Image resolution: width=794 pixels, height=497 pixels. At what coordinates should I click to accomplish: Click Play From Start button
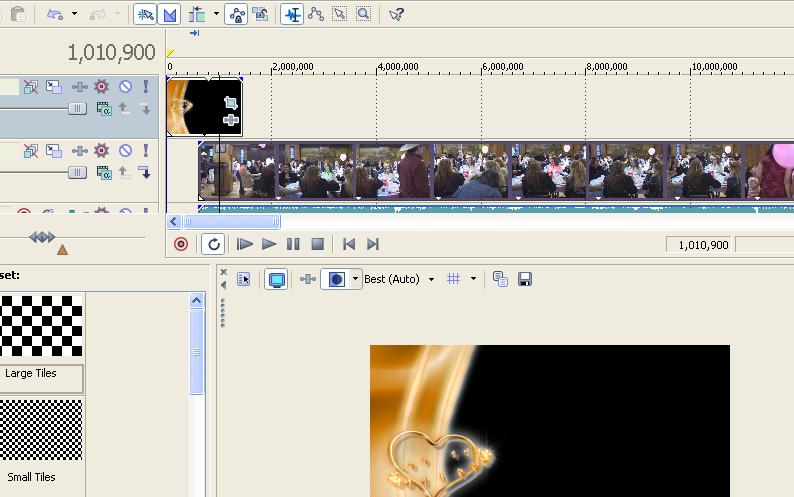click(245, 244)
